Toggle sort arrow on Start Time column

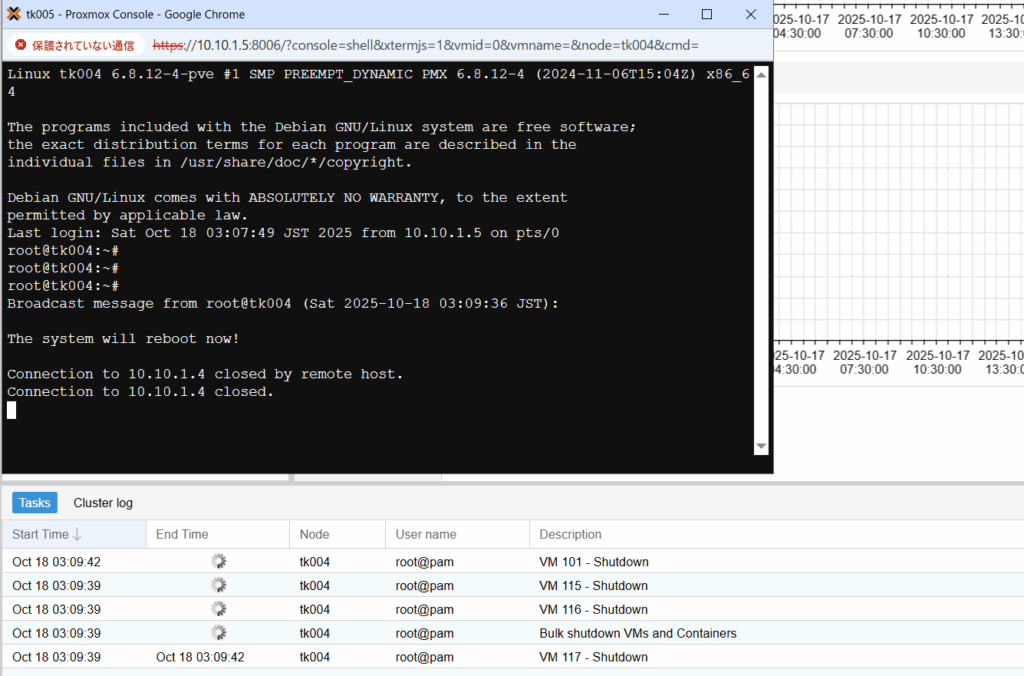pos(77,535)
